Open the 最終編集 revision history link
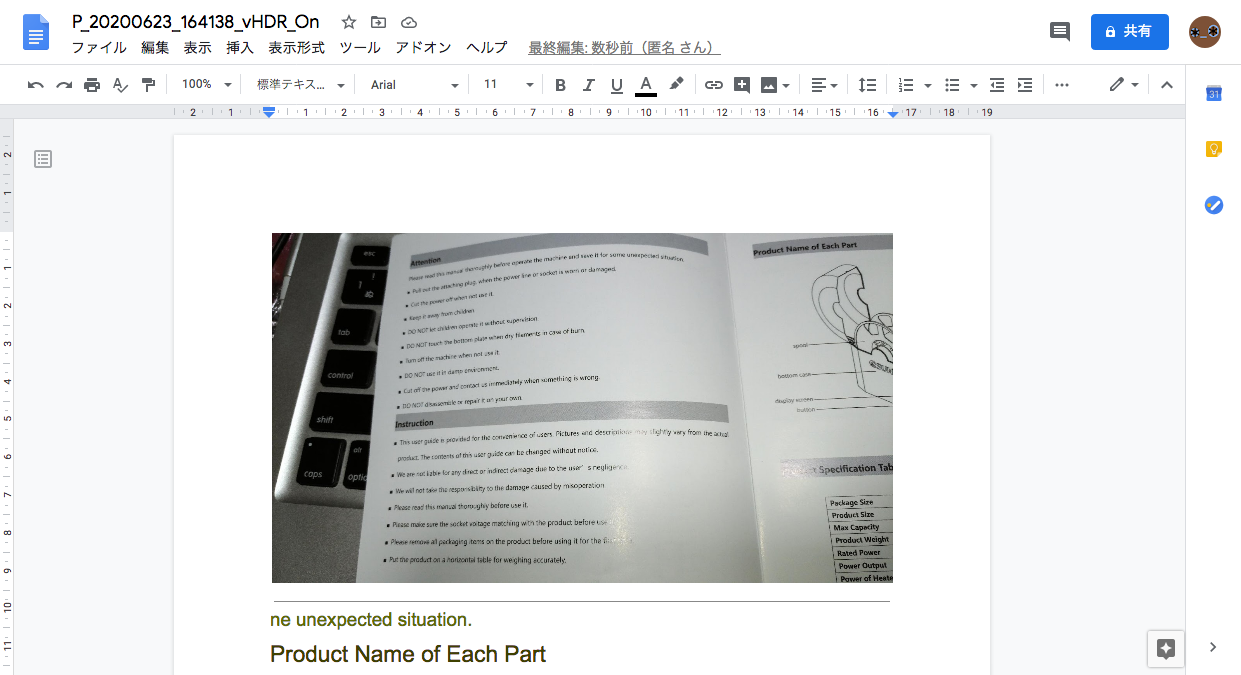This screenshot has height=675, width=1241. pos(624,47)
